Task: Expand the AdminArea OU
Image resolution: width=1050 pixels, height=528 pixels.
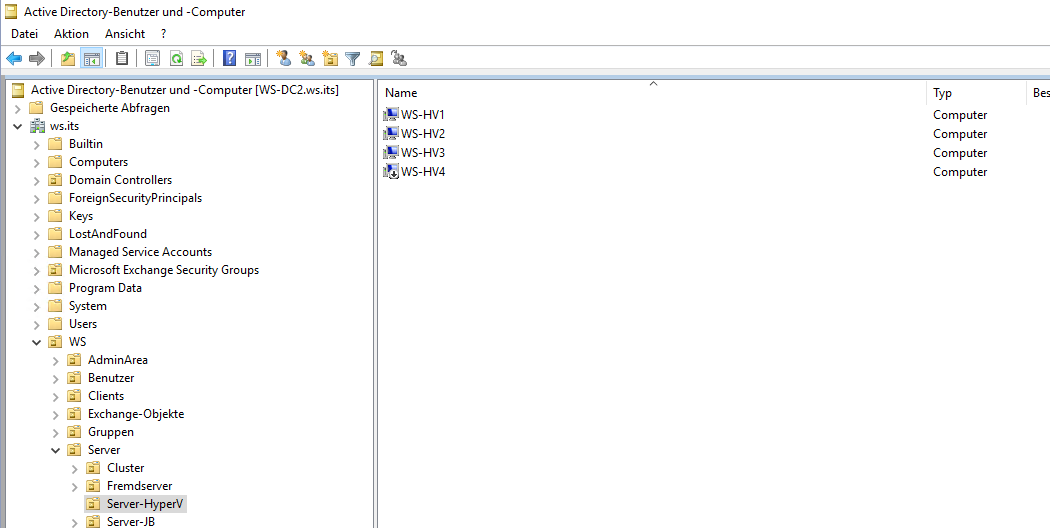Action: [x=56, y=360]
